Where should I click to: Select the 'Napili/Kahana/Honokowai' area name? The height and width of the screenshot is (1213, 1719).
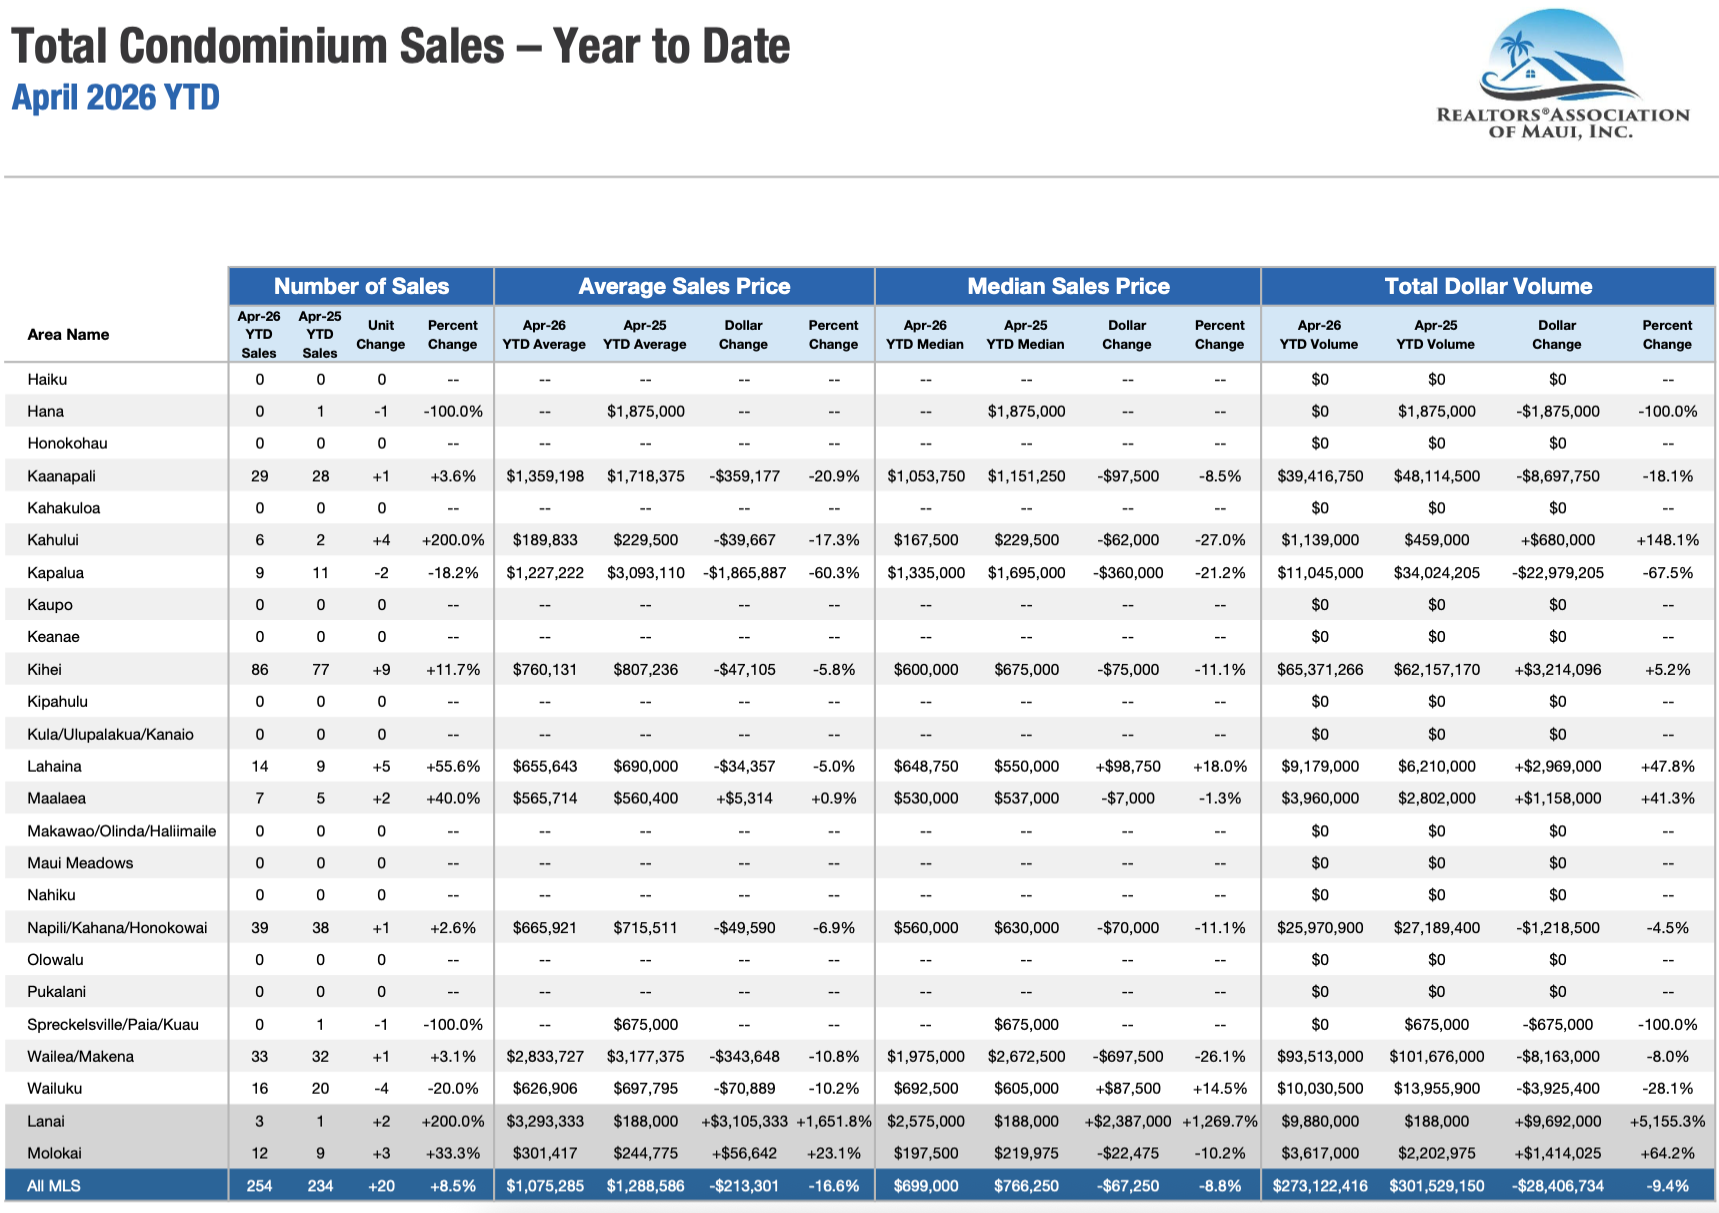pos(117,928)
